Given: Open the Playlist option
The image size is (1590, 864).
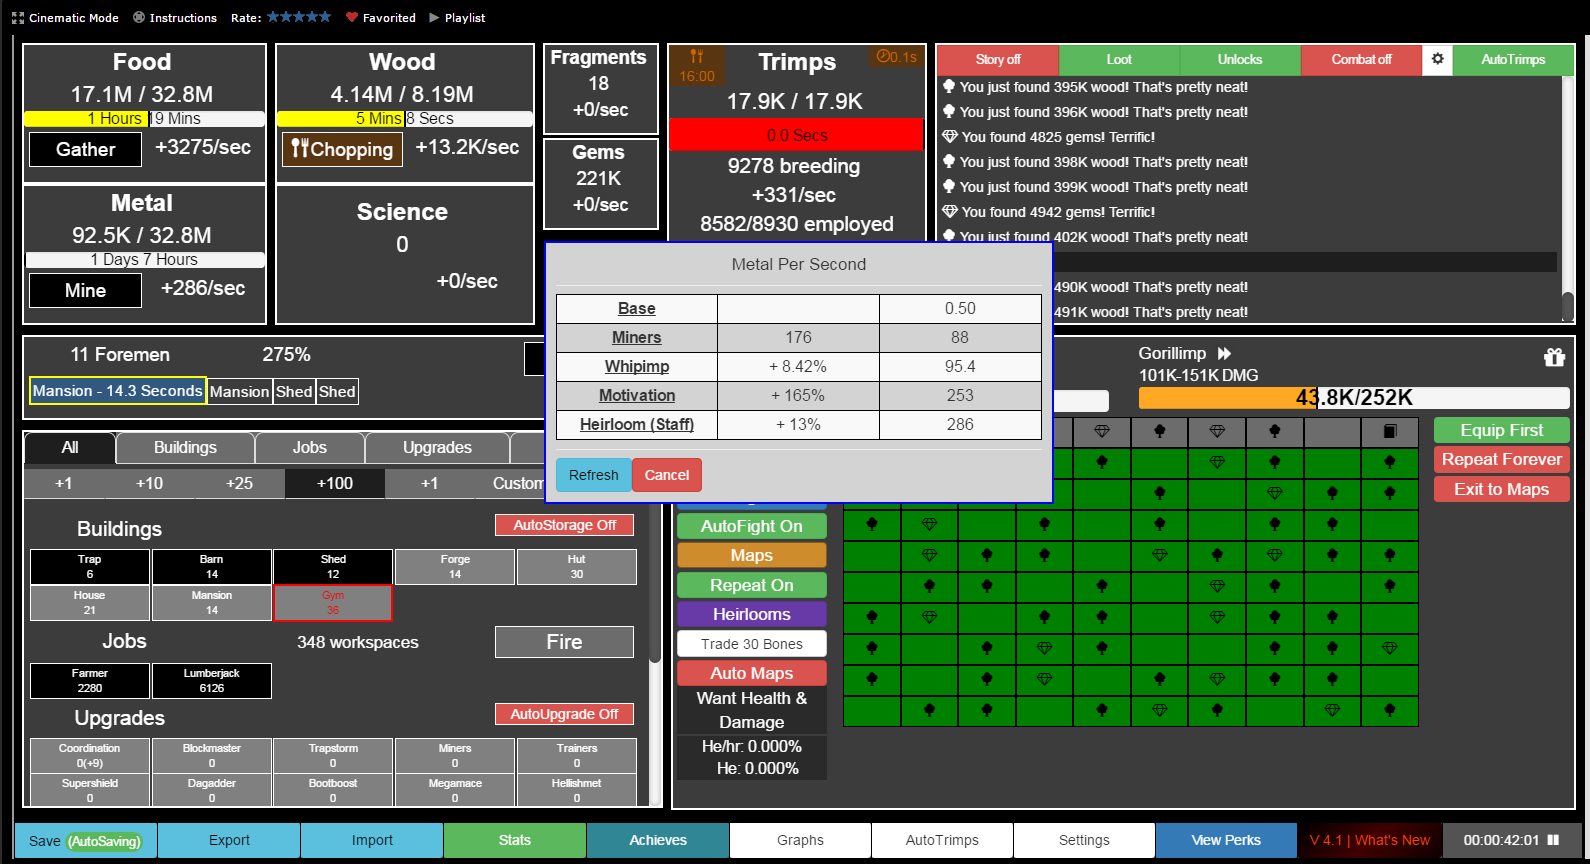Looking at the screenshot, I should 457,18.
